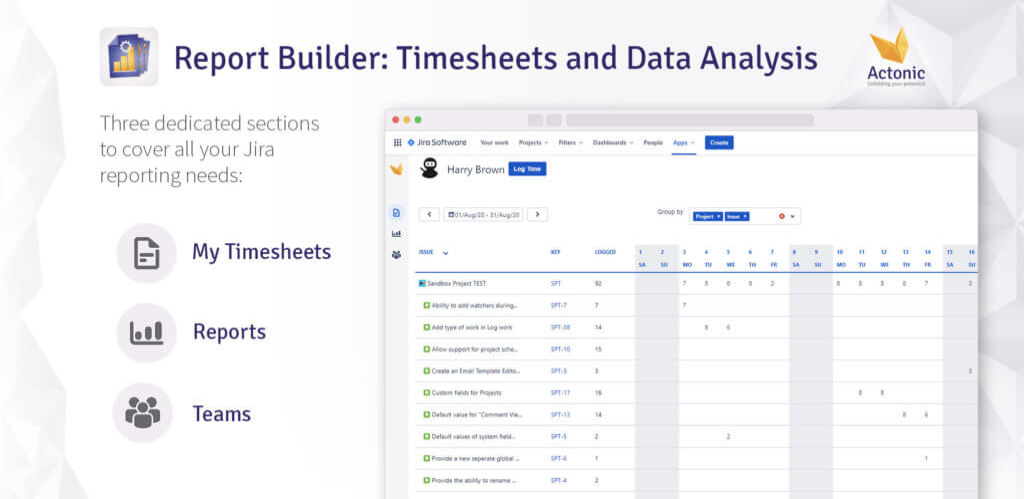Open Your work in the Jira navigation
The height and width of the screenshot is (499, 1024).
(x=494, y=142)
